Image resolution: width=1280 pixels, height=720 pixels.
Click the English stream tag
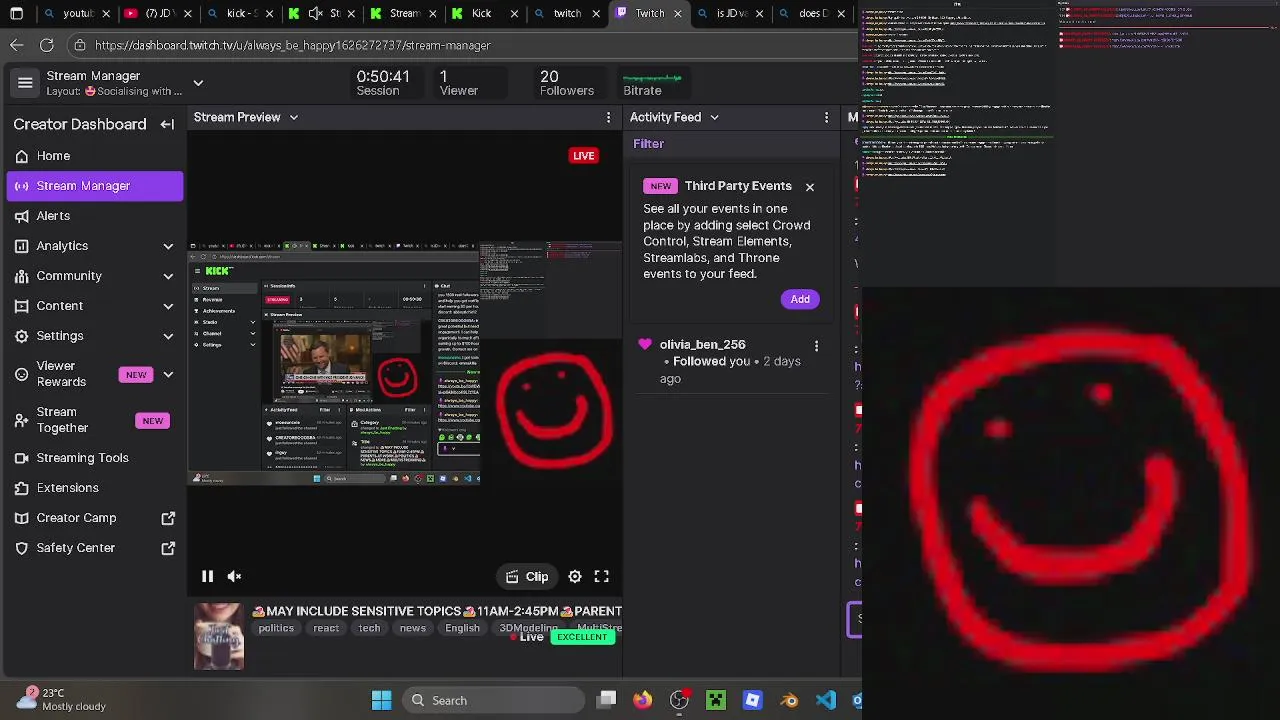coord(462,628)
